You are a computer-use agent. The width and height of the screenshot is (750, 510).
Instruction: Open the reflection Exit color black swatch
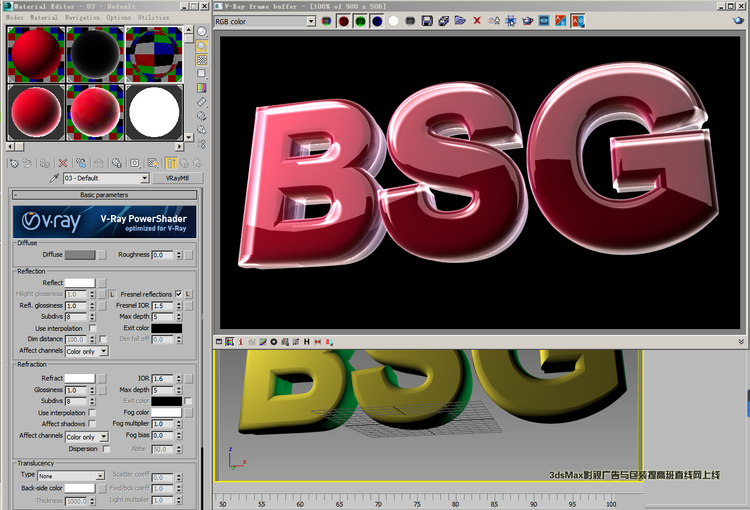pyautogui.click(x=166, y=328)
